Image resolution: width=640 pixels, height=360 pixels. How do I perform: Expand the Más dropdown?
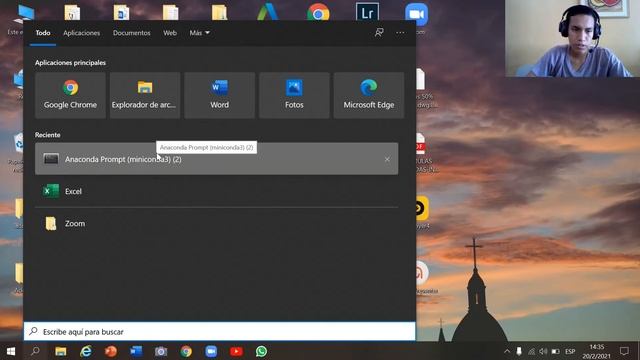tap(199, 33)
